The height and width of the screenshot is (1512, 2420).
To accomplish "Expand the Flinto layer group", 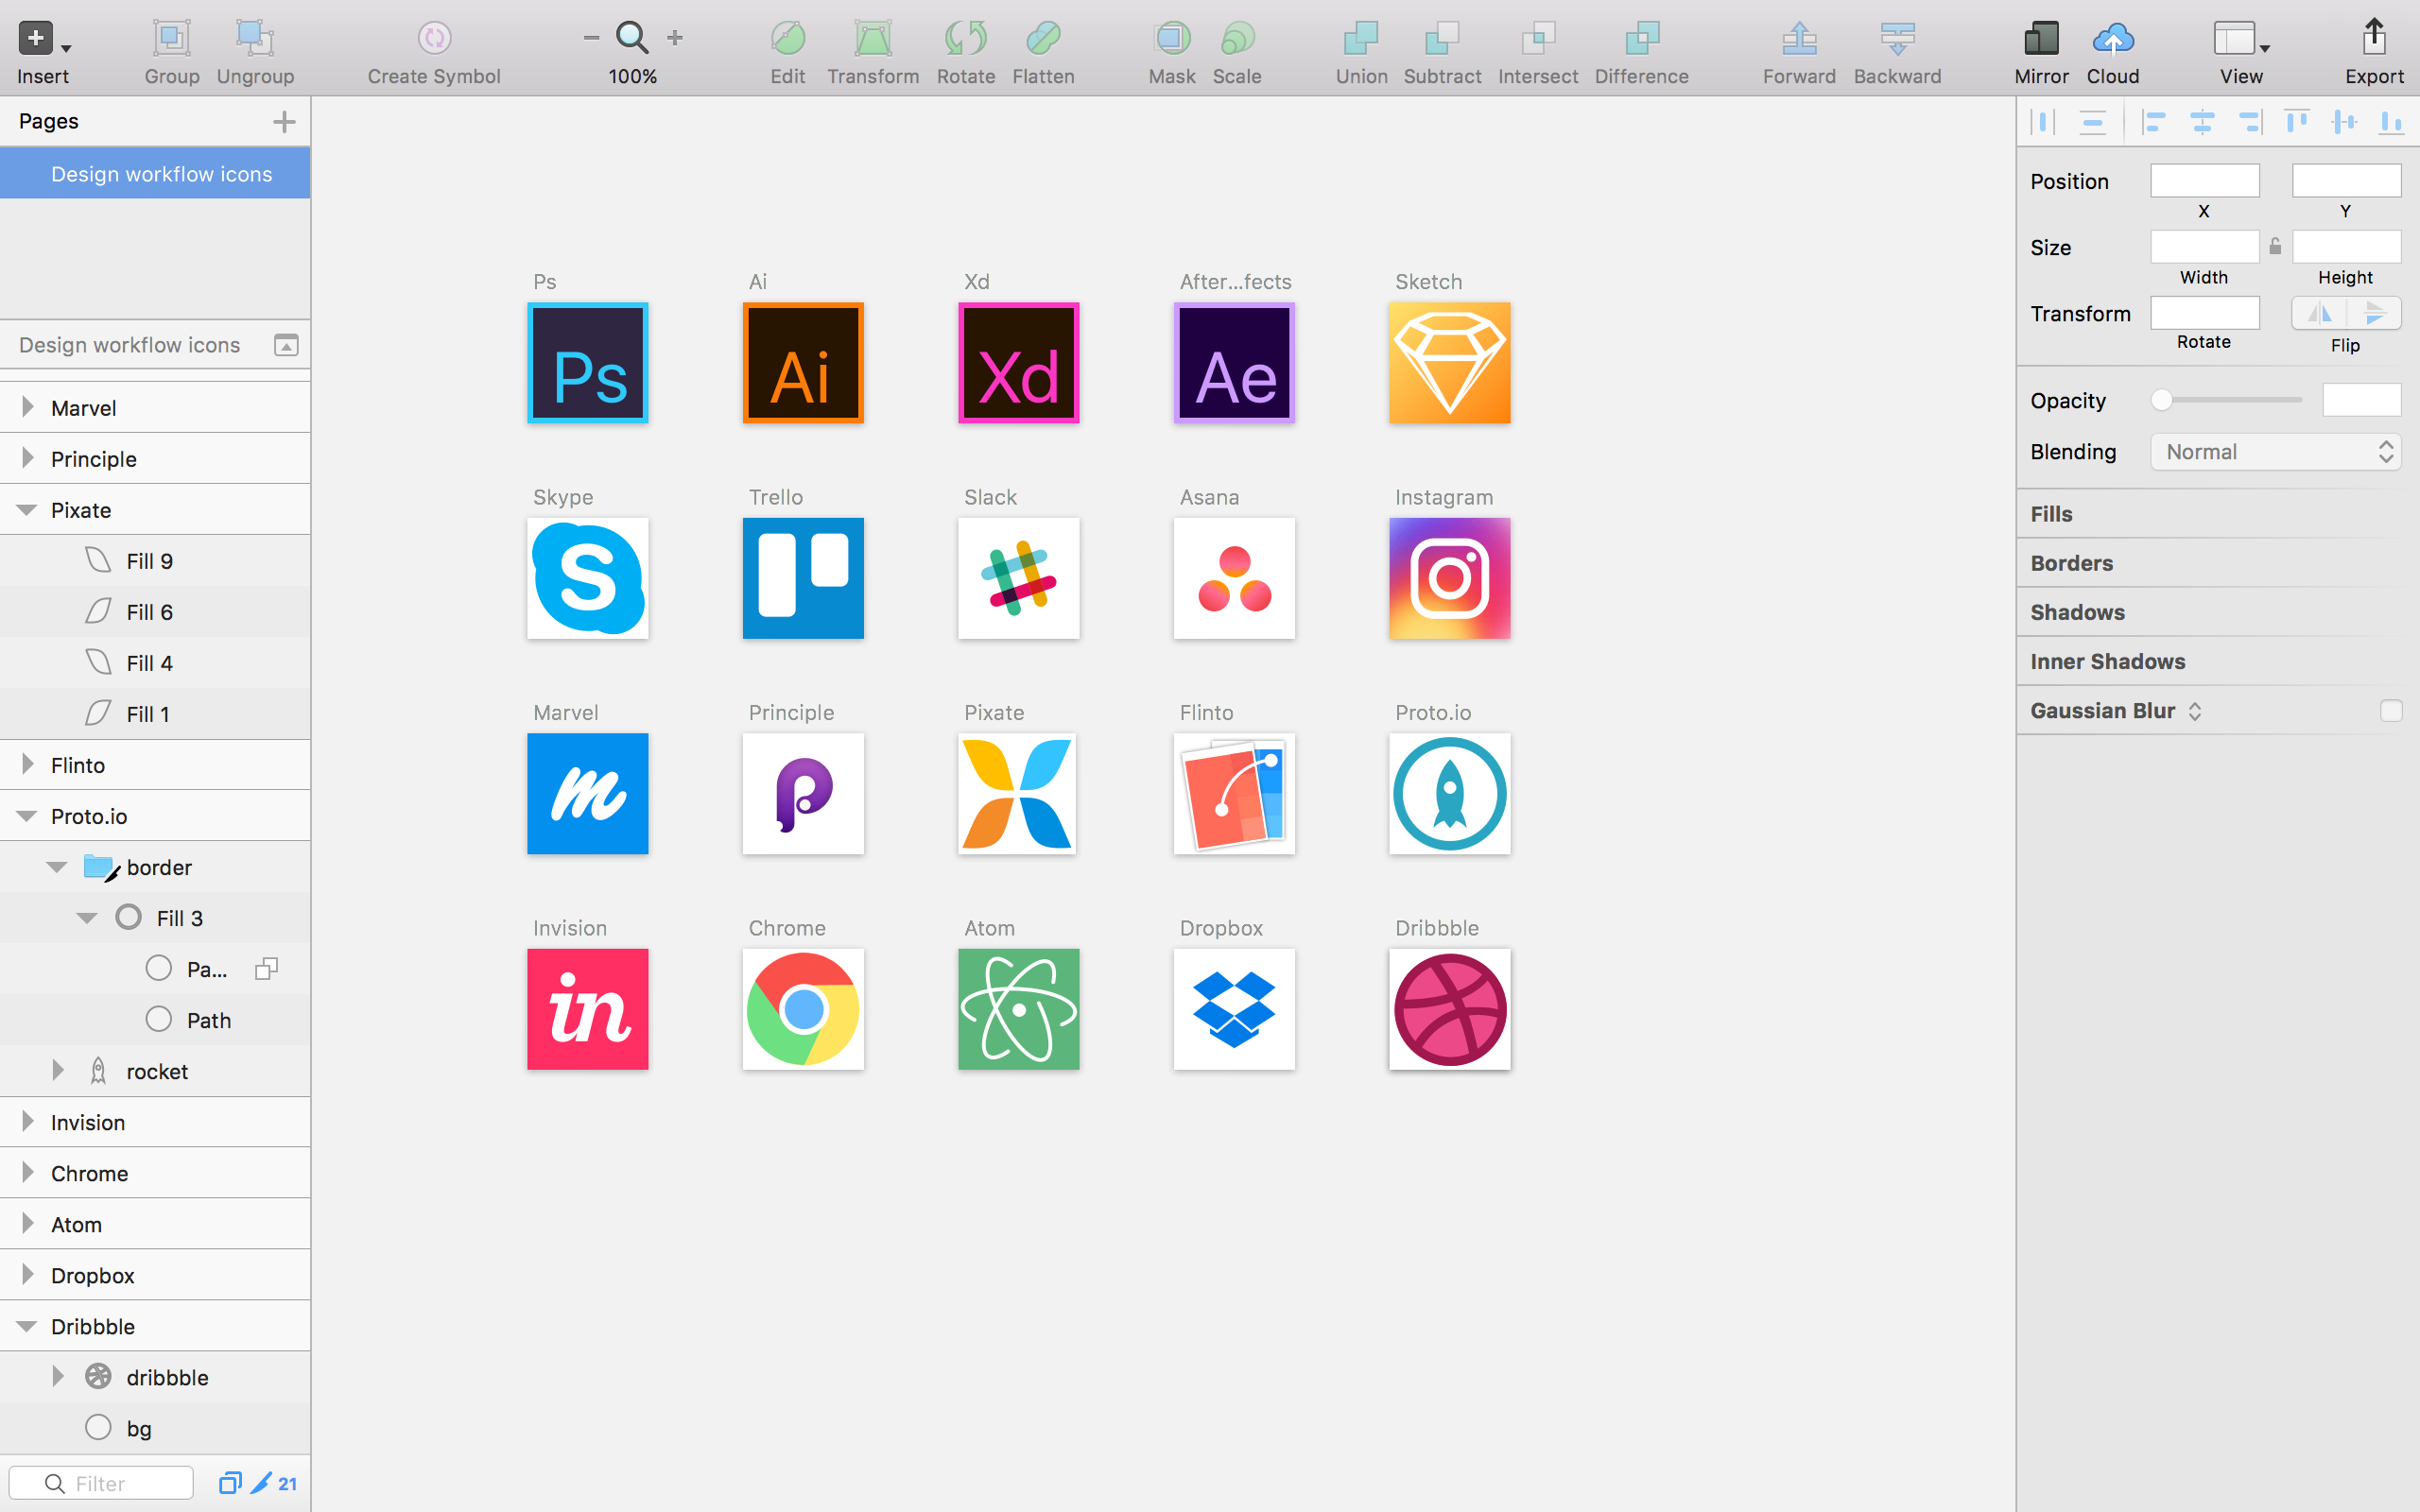I will pyautogui.click(x=28, y=764).
